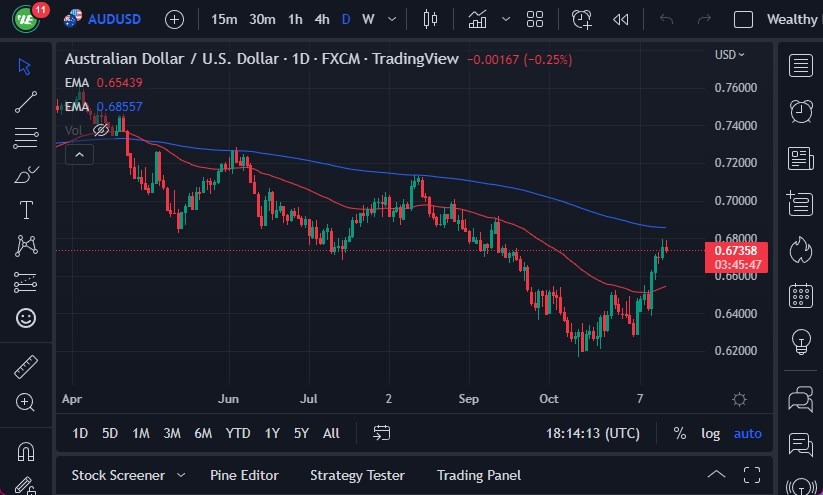
Task: Collapse the indicator legend chevron
Action: [79, 154]
